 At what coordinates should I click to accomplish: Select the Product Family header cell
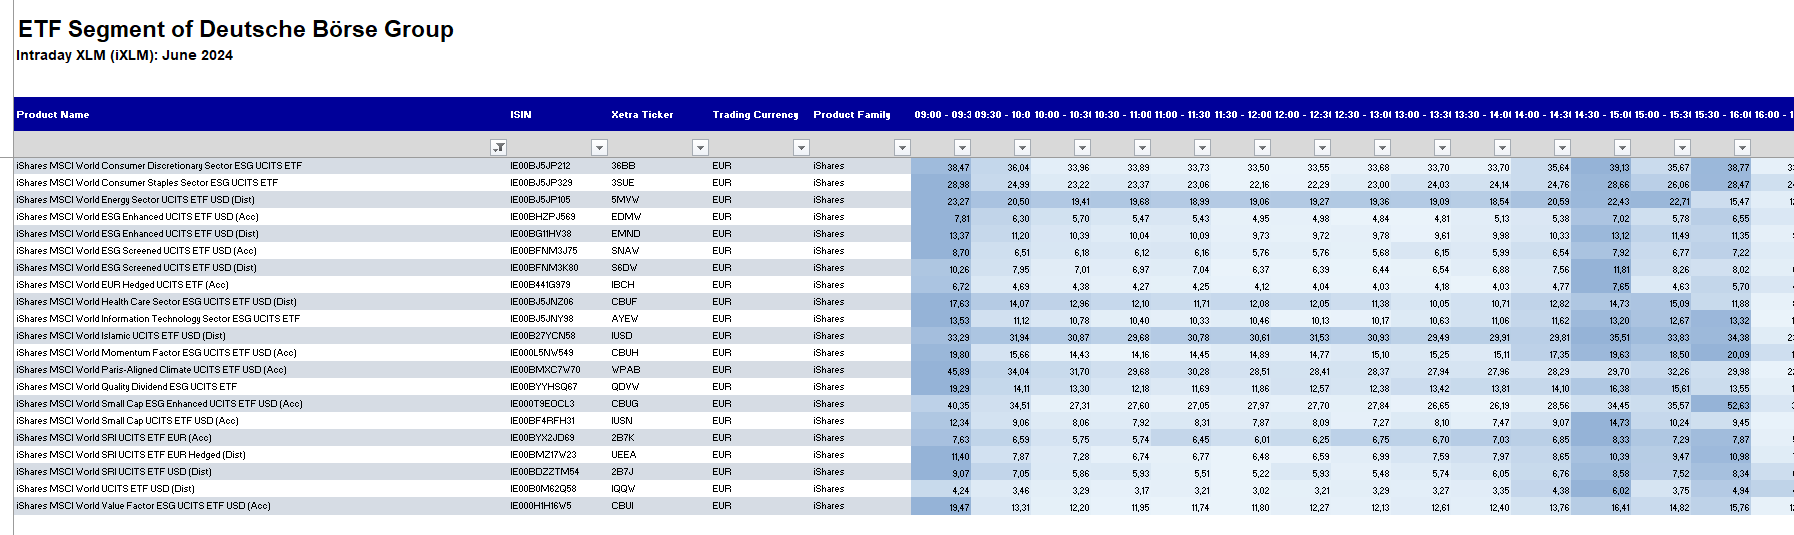click(x=861, y=114)
